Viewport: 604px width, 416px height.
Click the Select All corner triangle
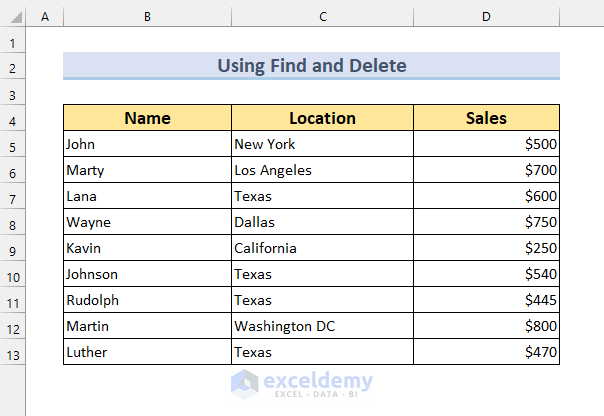(x=13, y=17)
